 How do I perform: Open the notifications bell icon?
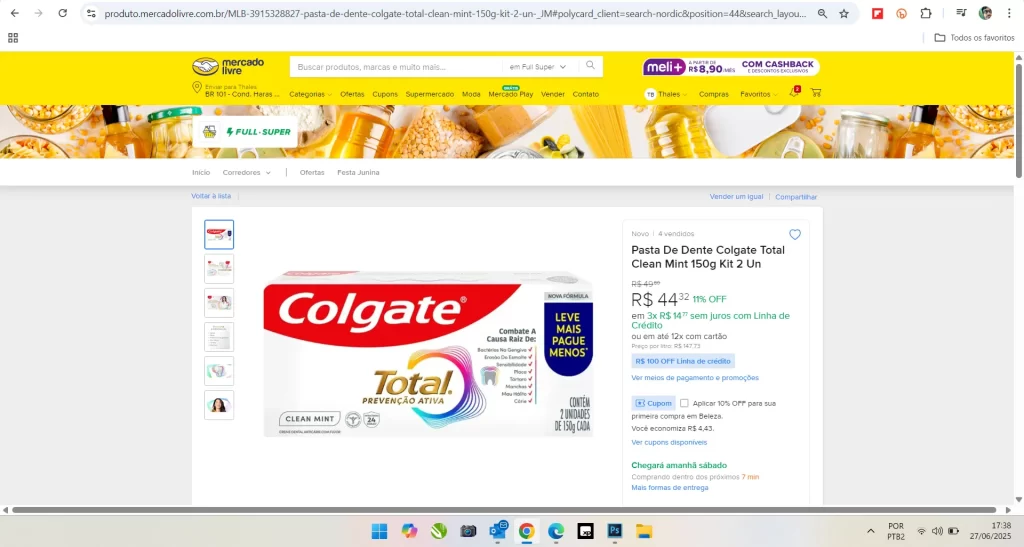point(794,93)
